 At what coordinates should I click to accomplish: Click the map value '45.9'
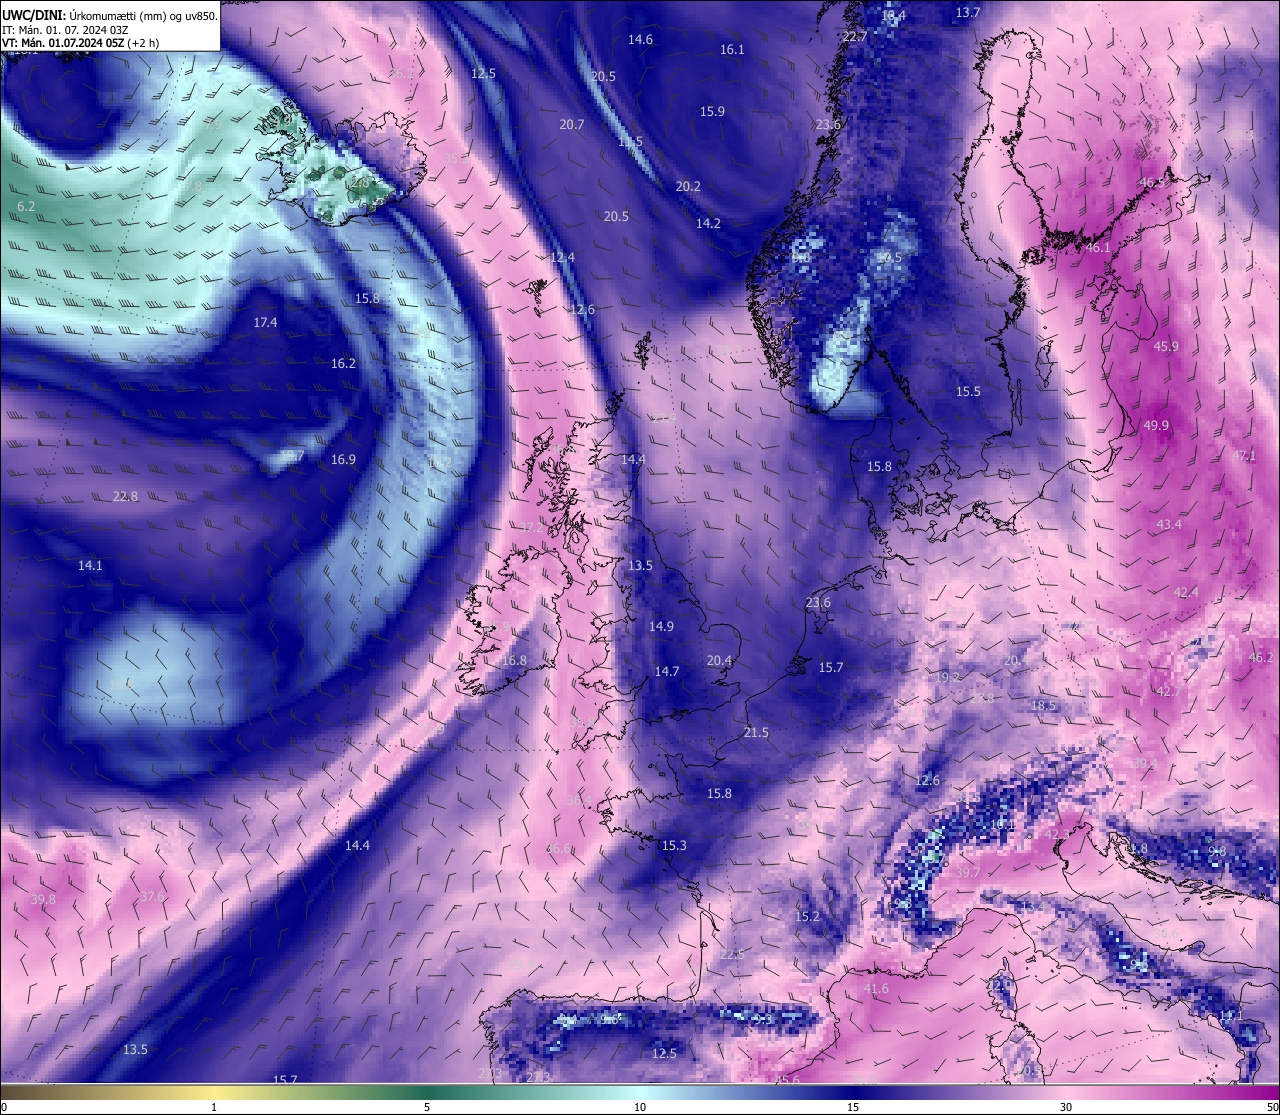1166,347
